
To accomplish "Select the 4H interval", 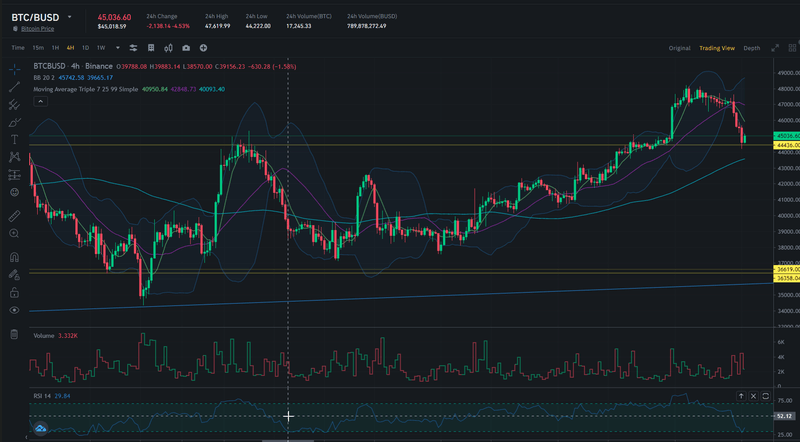I will point(70,48).
